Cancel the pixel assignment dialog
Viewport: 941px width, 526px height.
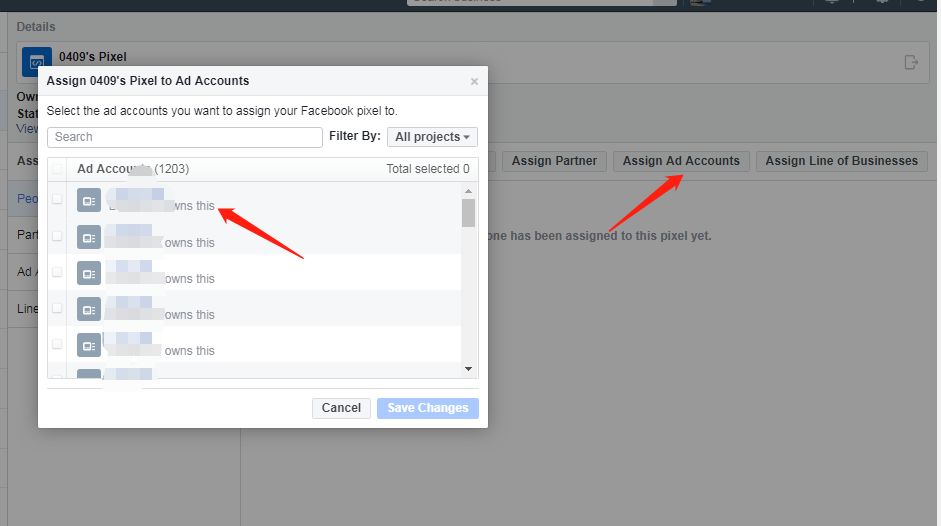[x=341, y=408]
